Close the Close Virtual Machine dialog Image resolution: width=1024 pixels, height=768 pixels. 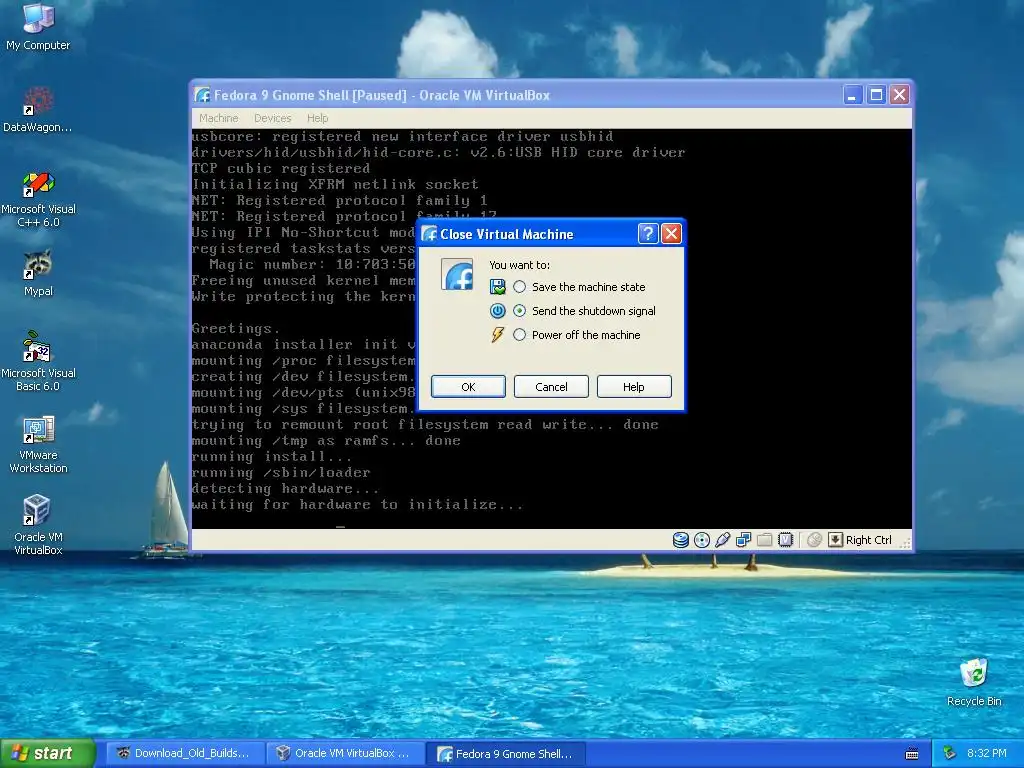point(671,234)
